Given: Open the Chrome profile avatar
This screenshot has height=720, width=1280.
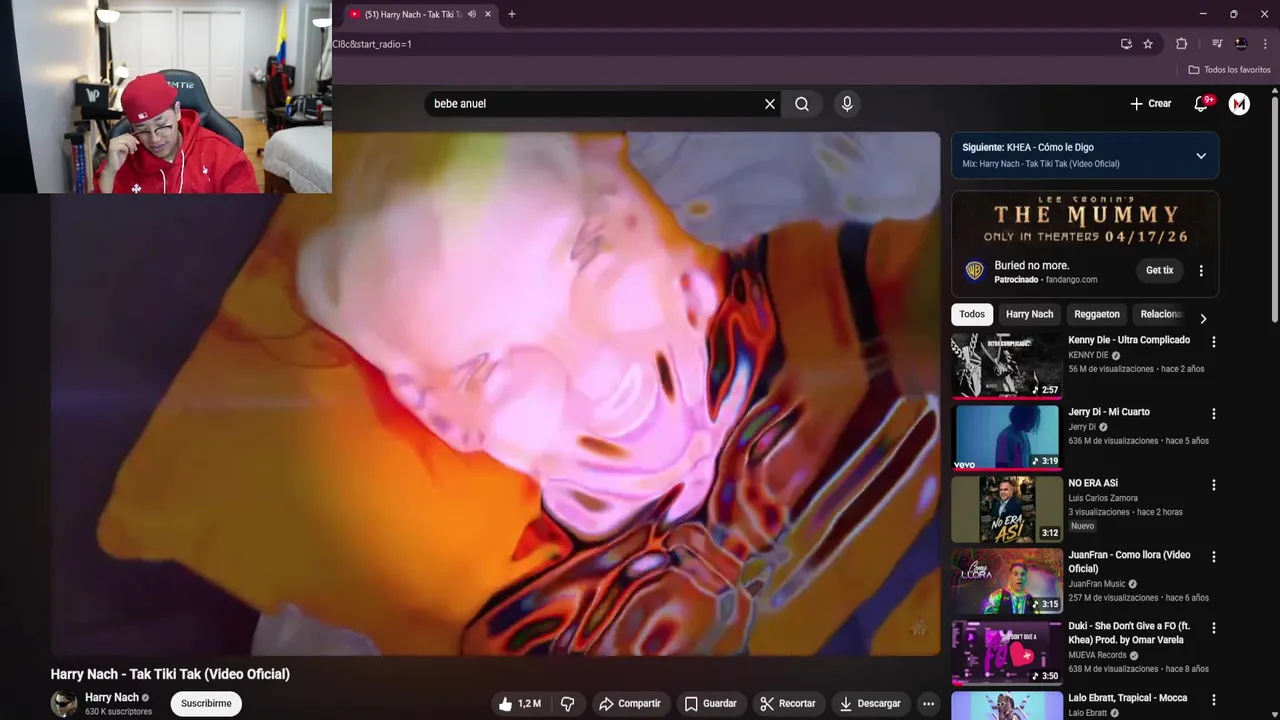Looking at the screenshot, I should point(1241,44).
